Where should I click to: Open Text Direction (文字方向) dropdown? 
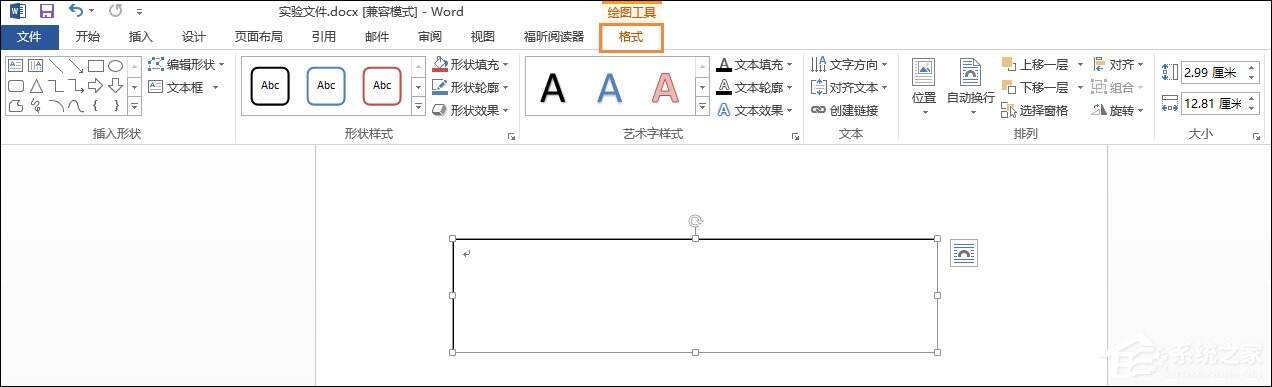850,64
